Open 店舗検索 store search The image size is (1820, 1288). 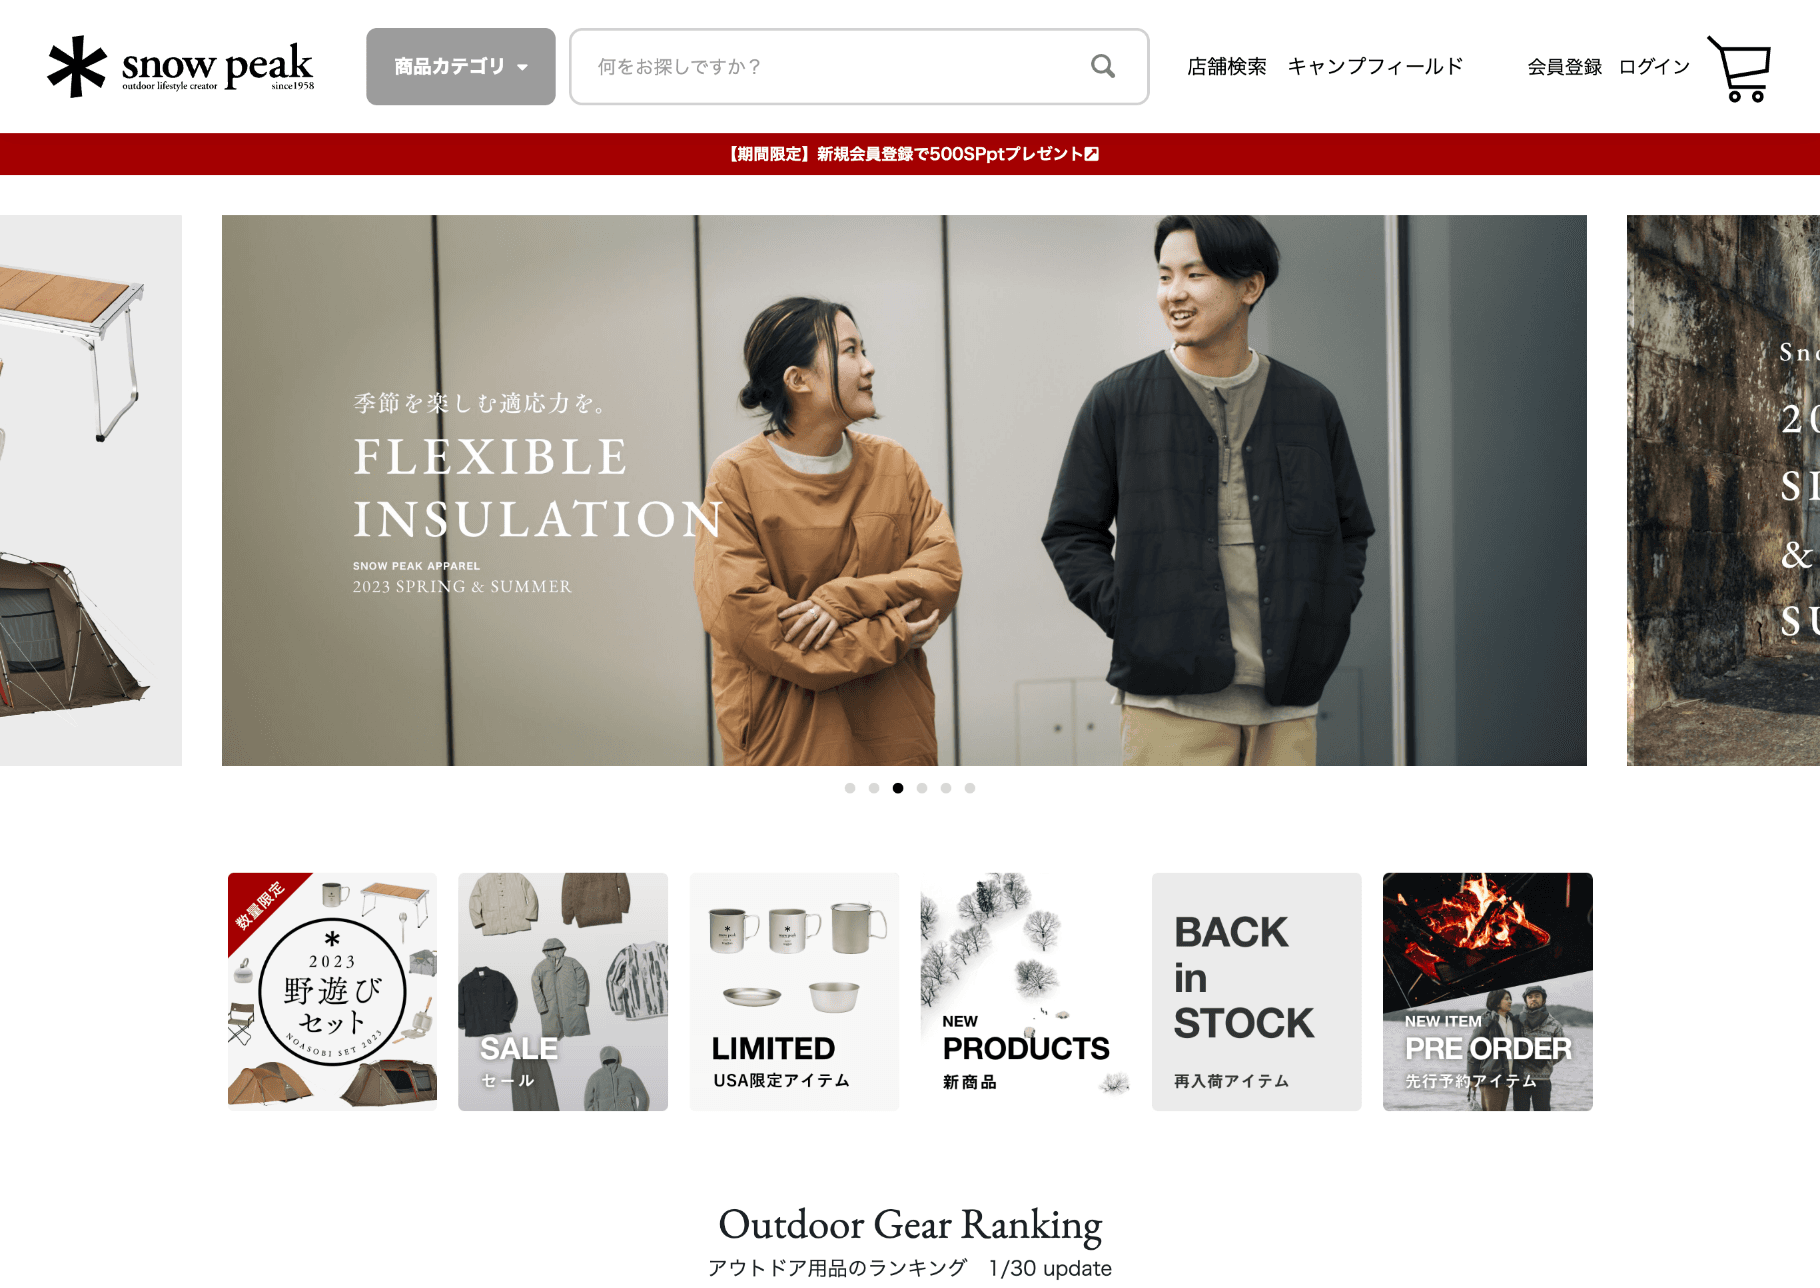pos(1226,66)
